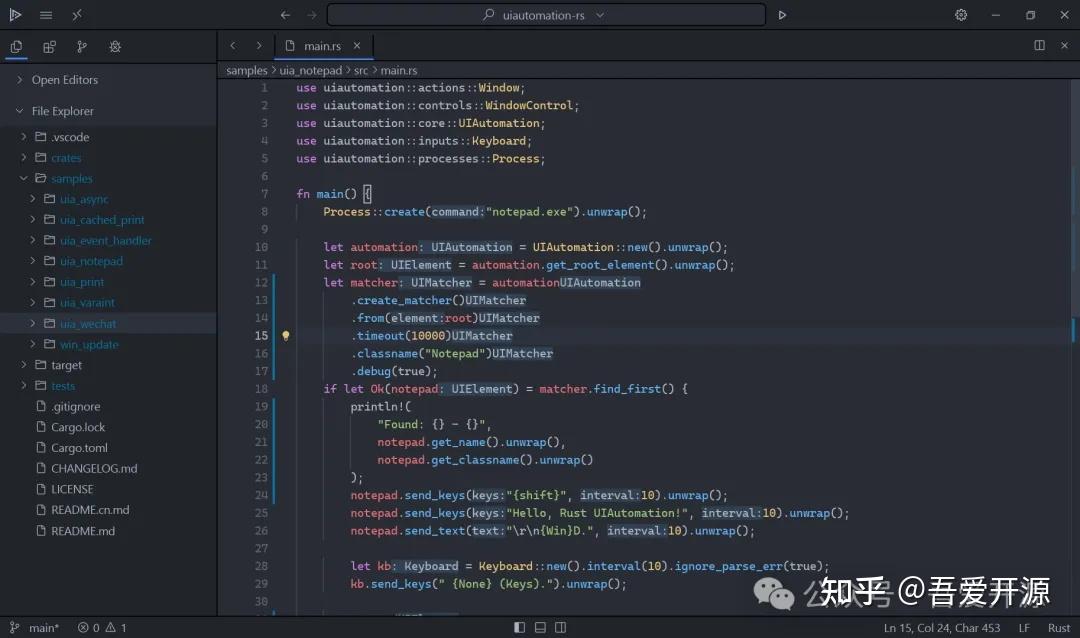Toggle the secondary sidebar visibility
Viewport: 1080px width, 638px height.
click(x=561, y=627)
